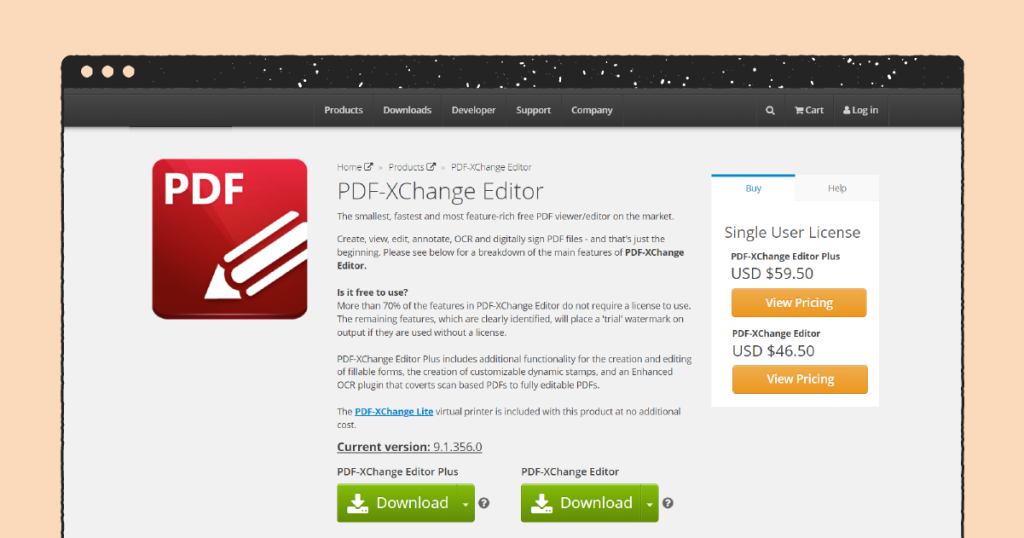Open the Downloads menu
This screenshot has height=538, width=1024.
tap(407, 110)
